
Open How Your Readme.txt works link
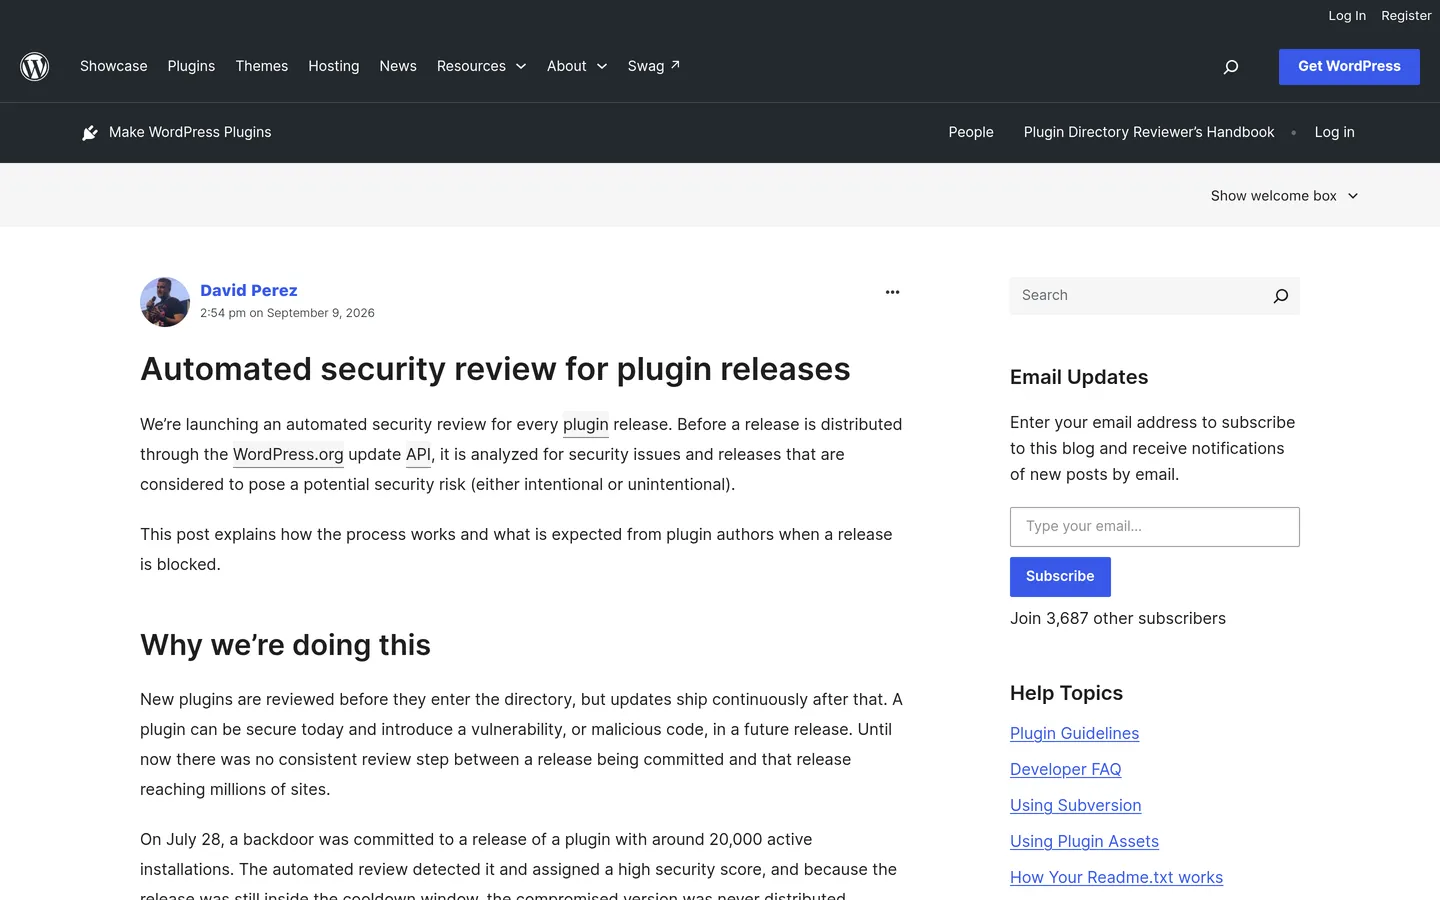point(1116,877)
